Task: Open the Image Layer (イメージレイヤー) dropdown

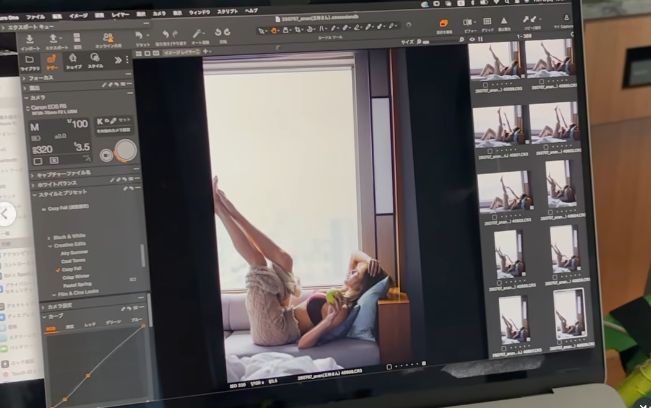Action: 181,52
